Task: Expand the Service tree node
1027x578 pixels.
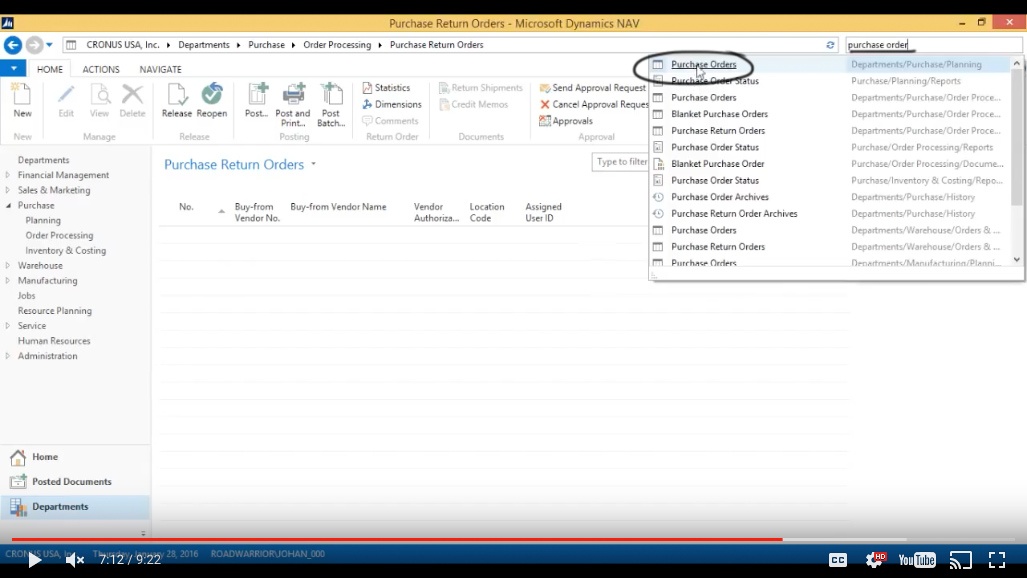Action: tap(8, 326)
